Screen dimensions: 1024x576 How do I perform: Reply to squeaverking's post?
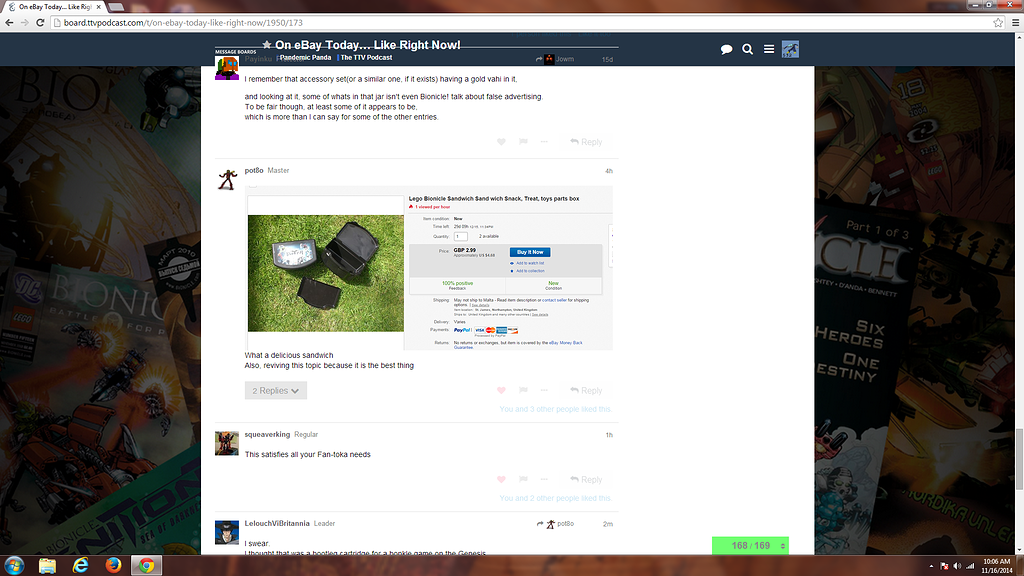[x=587, y=479]
